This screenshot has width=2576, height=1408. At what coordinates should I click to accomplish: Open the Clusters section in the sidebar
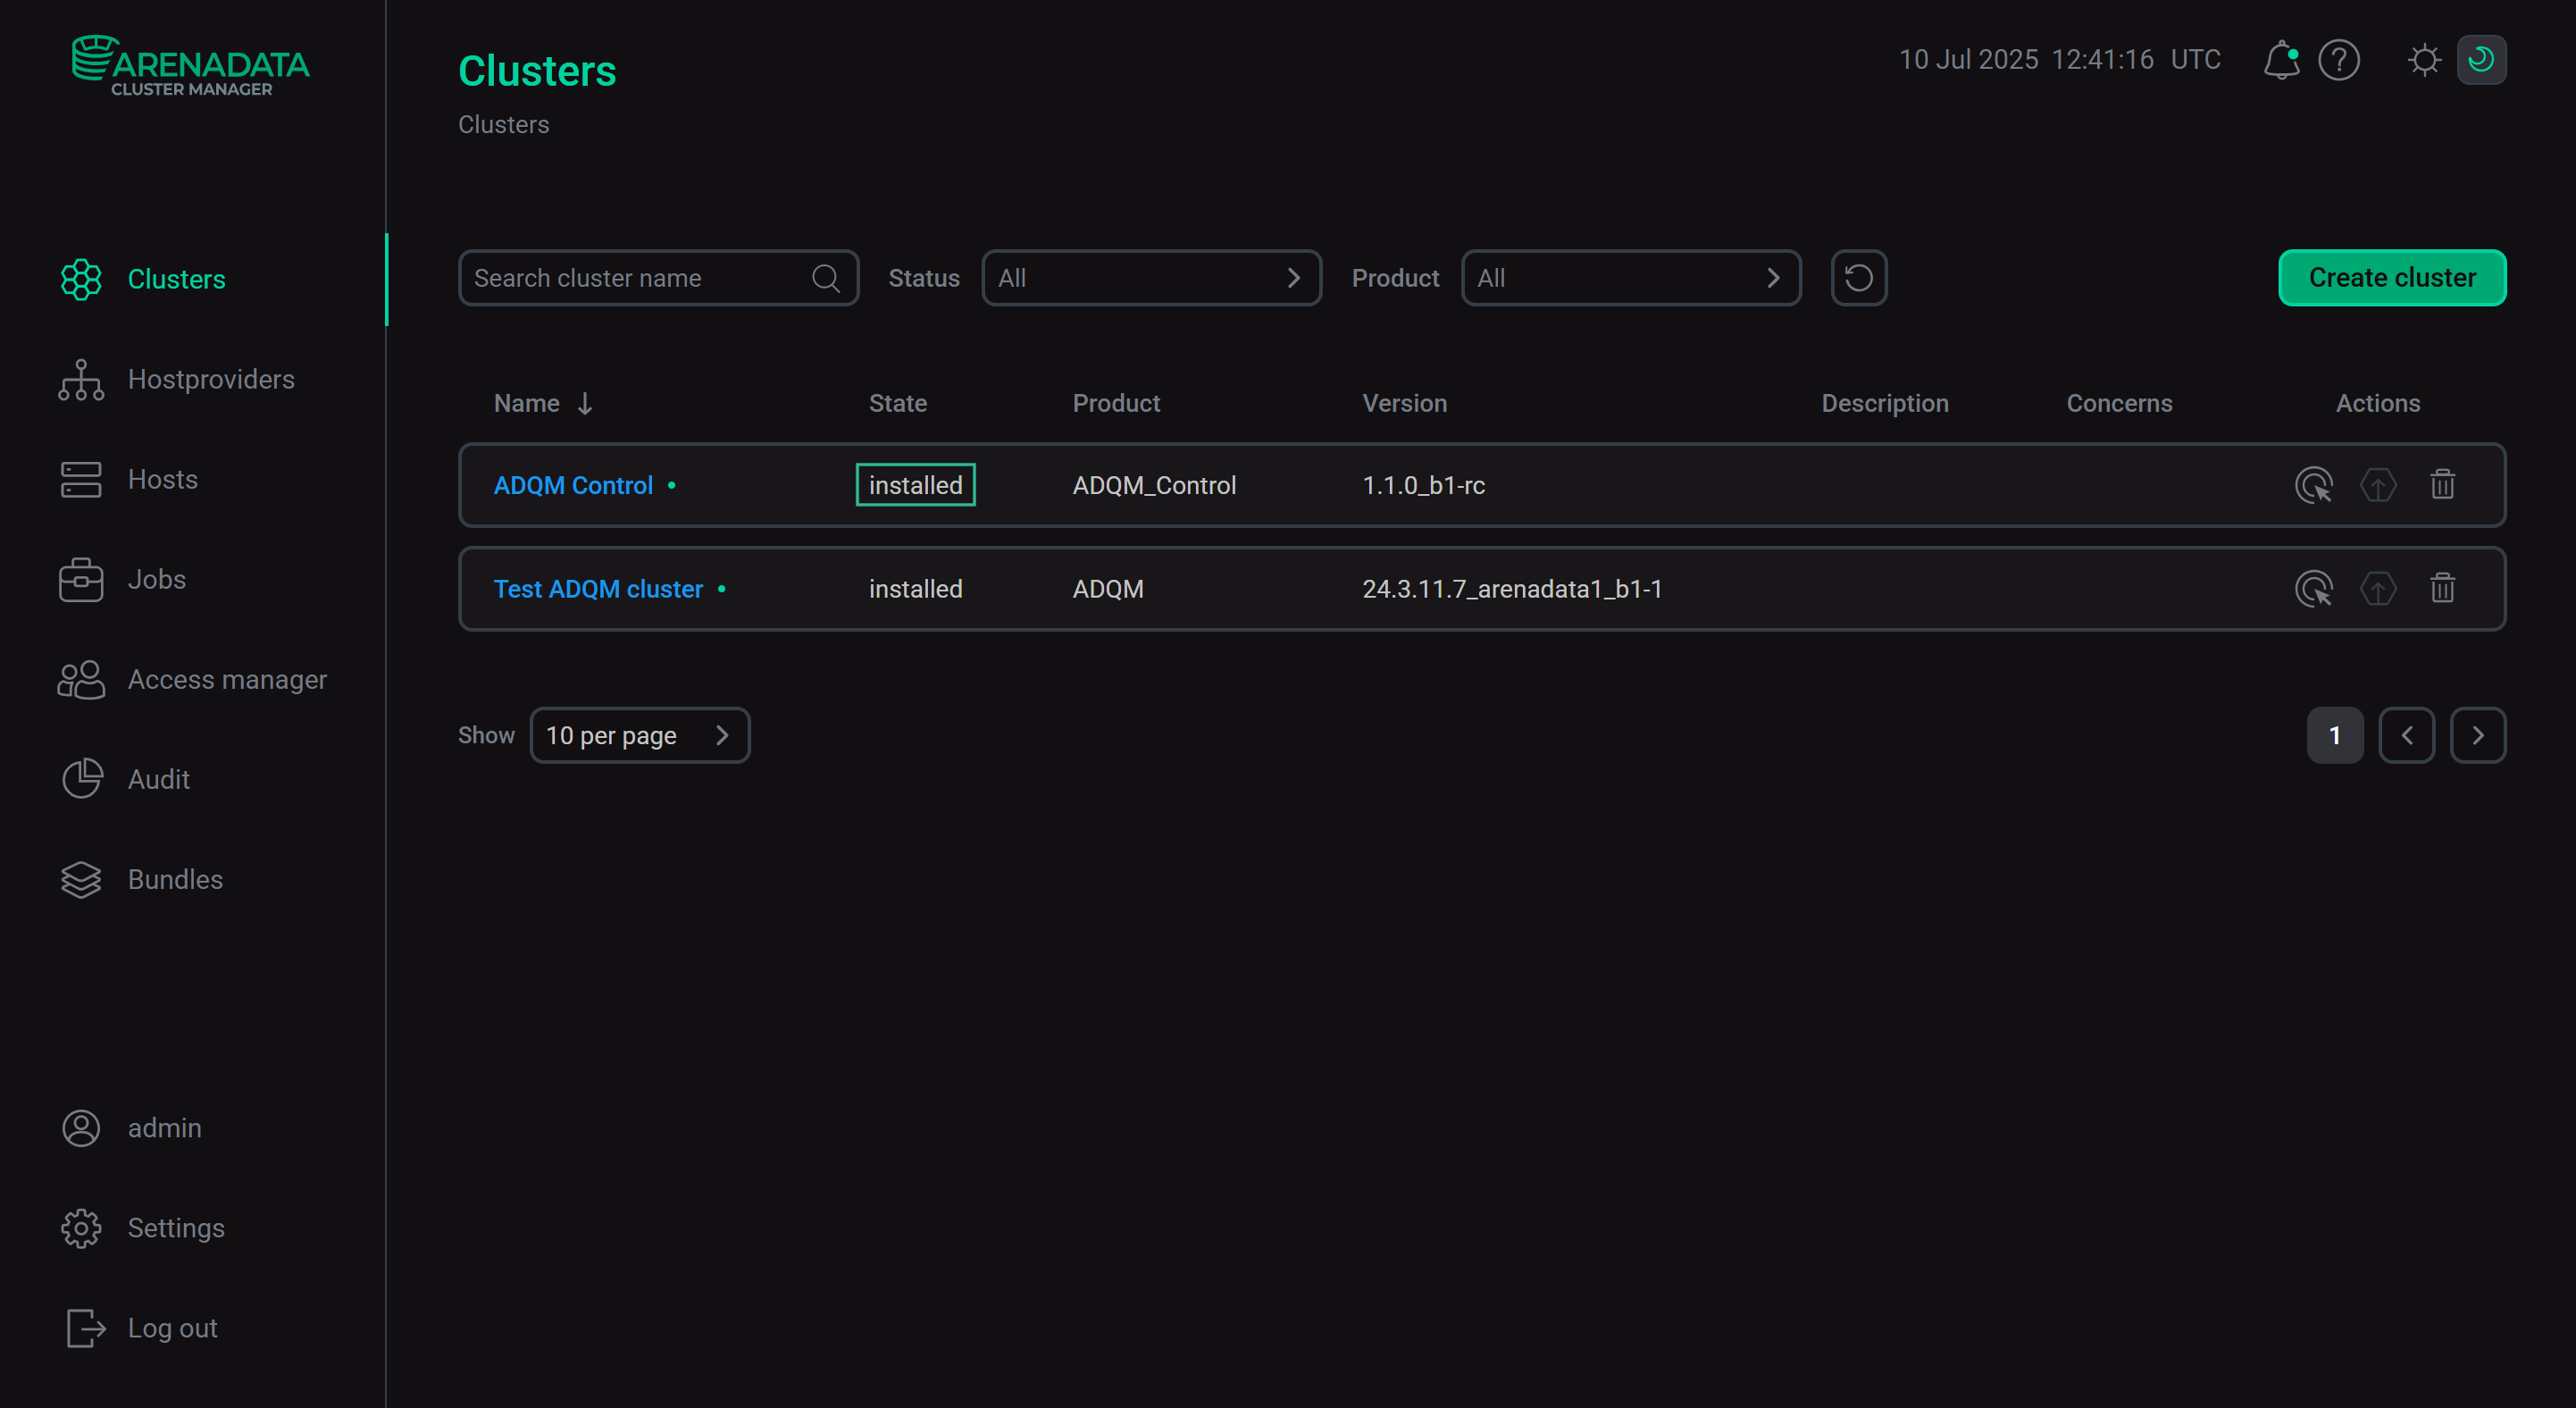(x=177, y=279)
